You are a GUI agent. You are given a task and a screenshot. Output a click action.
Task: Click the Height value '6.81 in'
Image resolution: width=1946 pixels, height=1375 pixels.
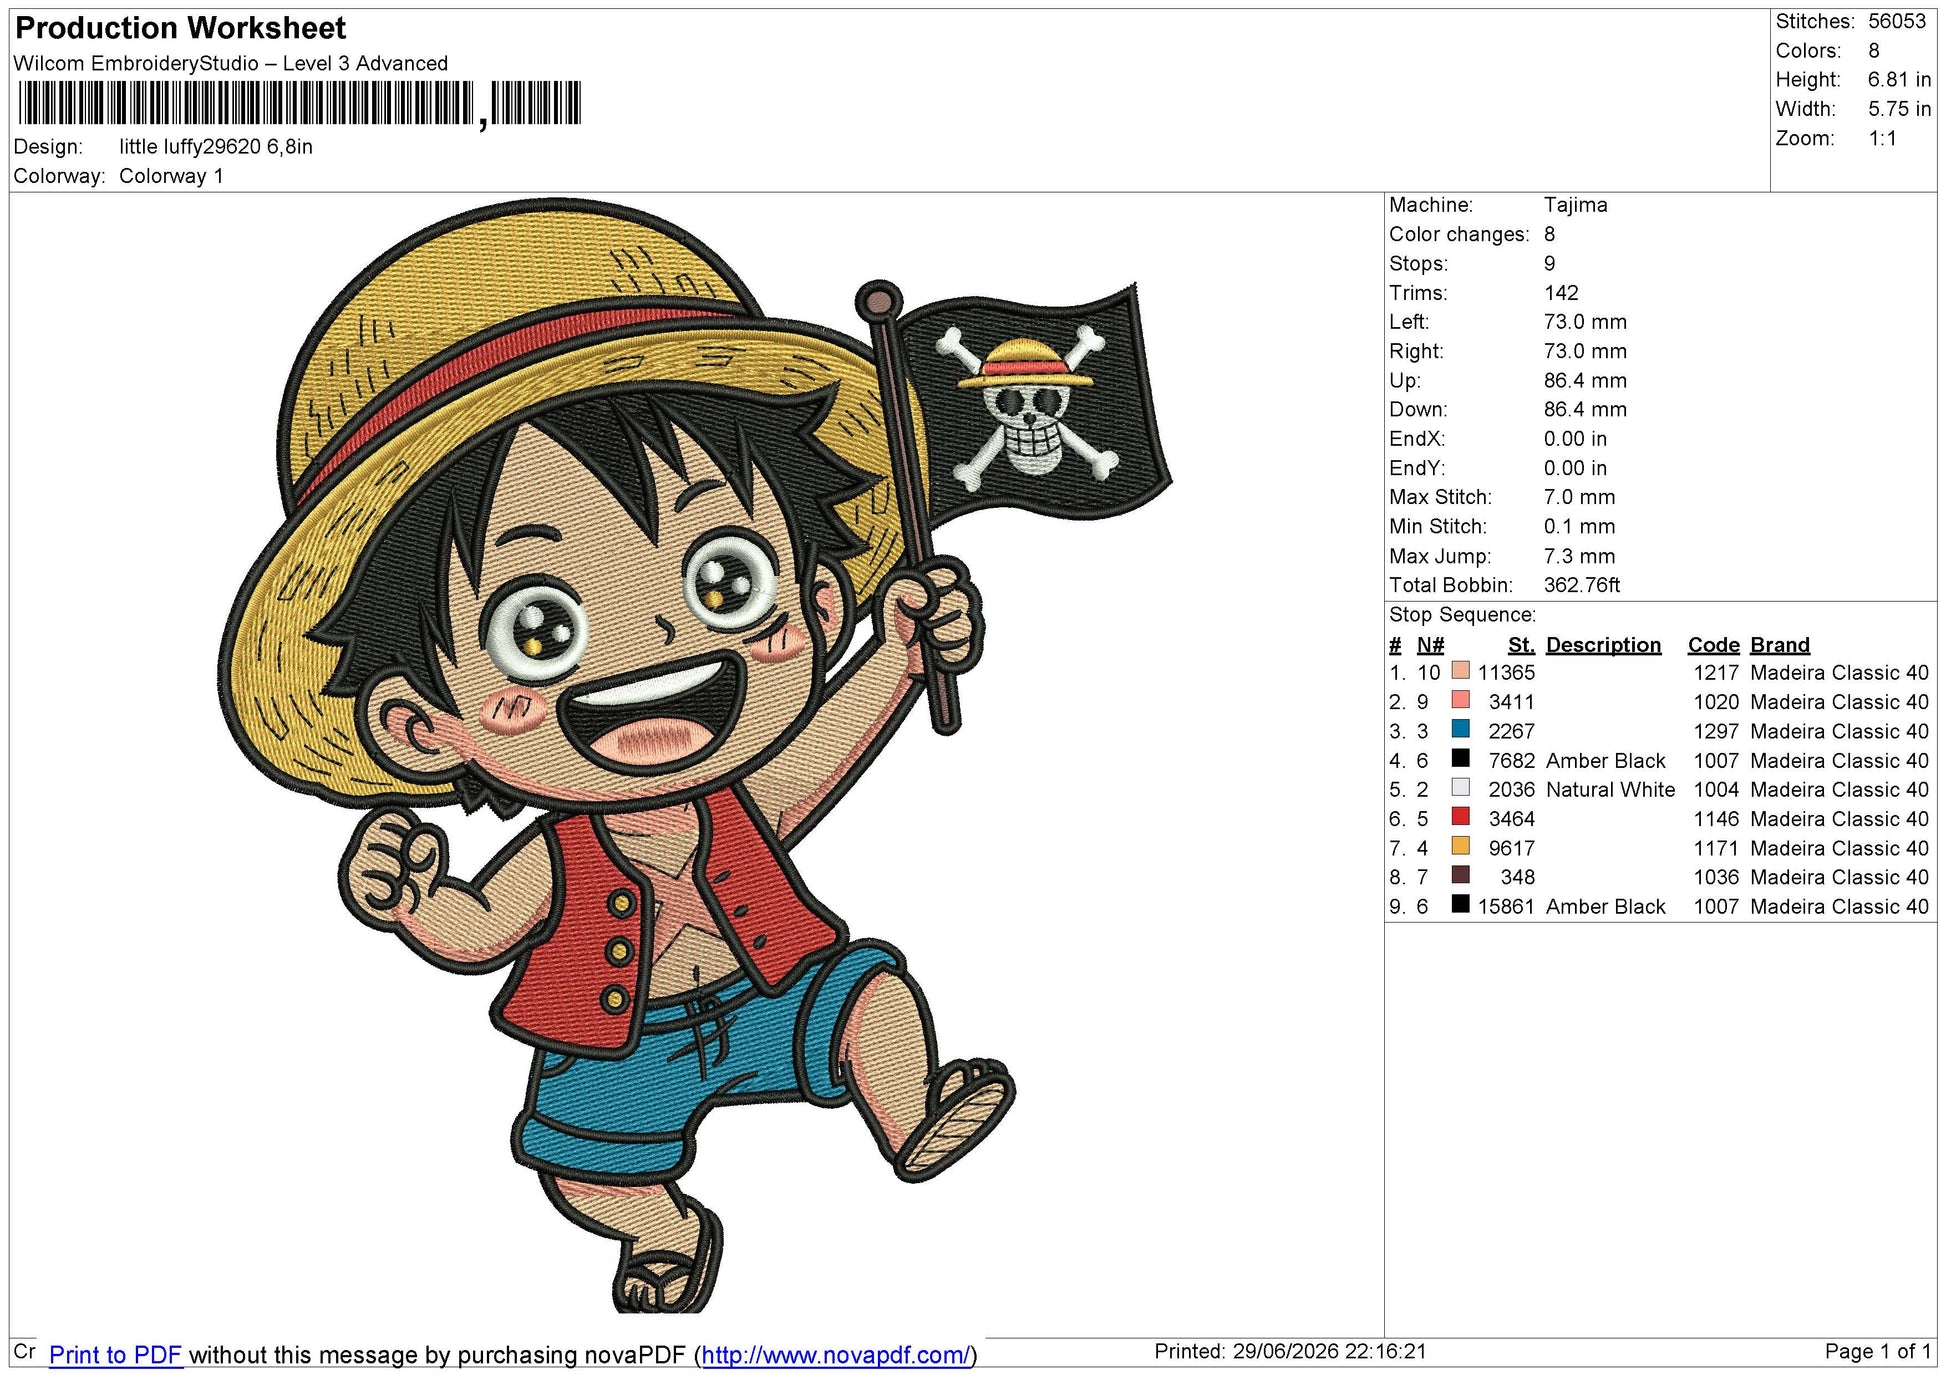click(1899, 80)
